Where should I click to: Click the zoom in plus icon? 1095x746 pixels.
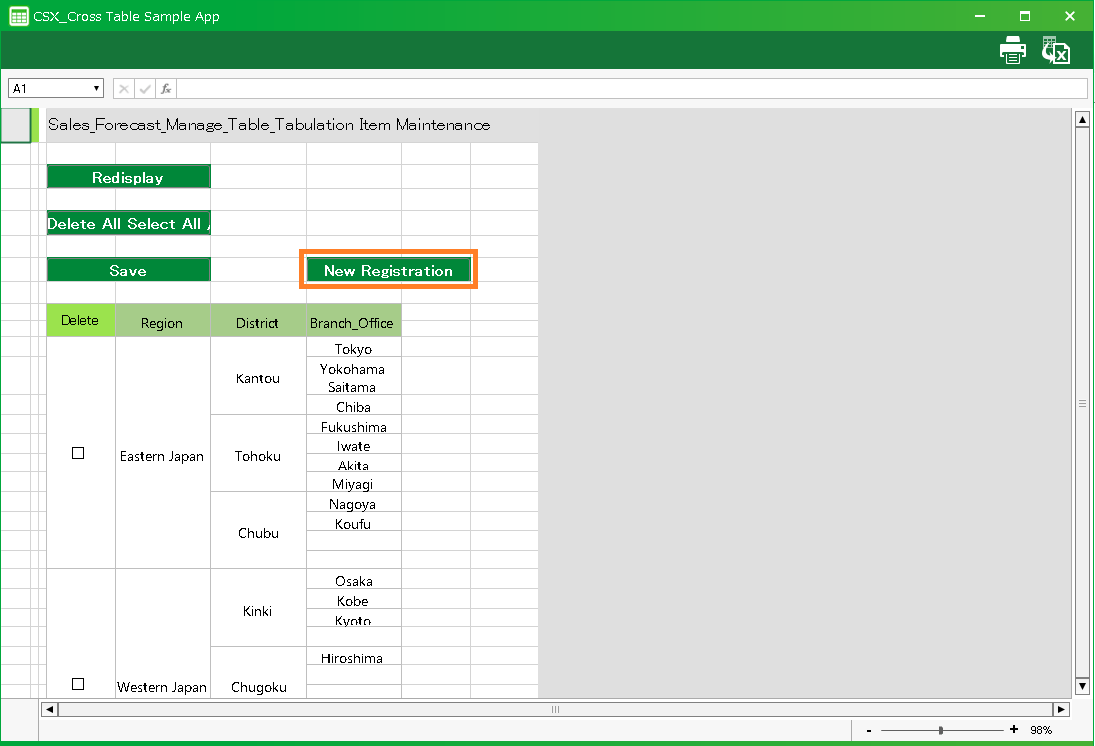click(x=1014, y=730)
